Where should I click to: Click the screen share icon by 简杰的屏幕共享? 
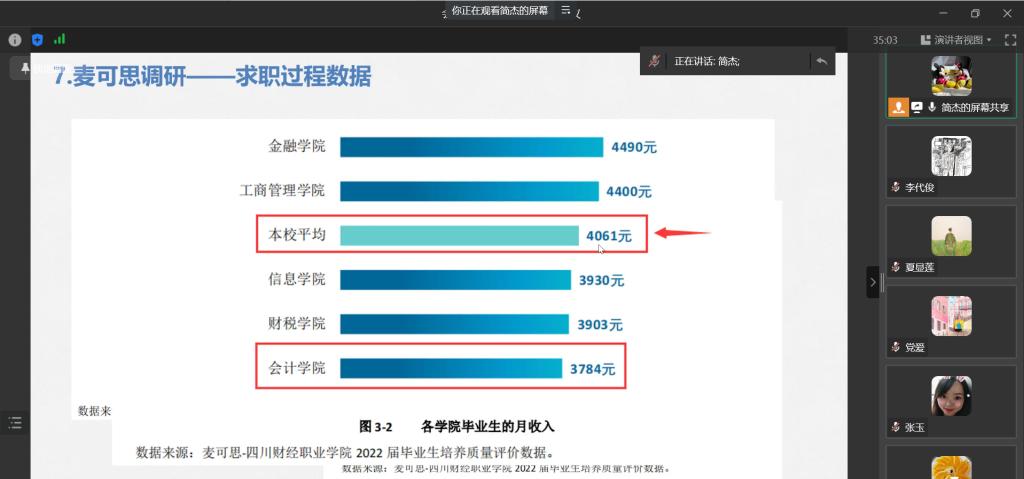point(917,107)
